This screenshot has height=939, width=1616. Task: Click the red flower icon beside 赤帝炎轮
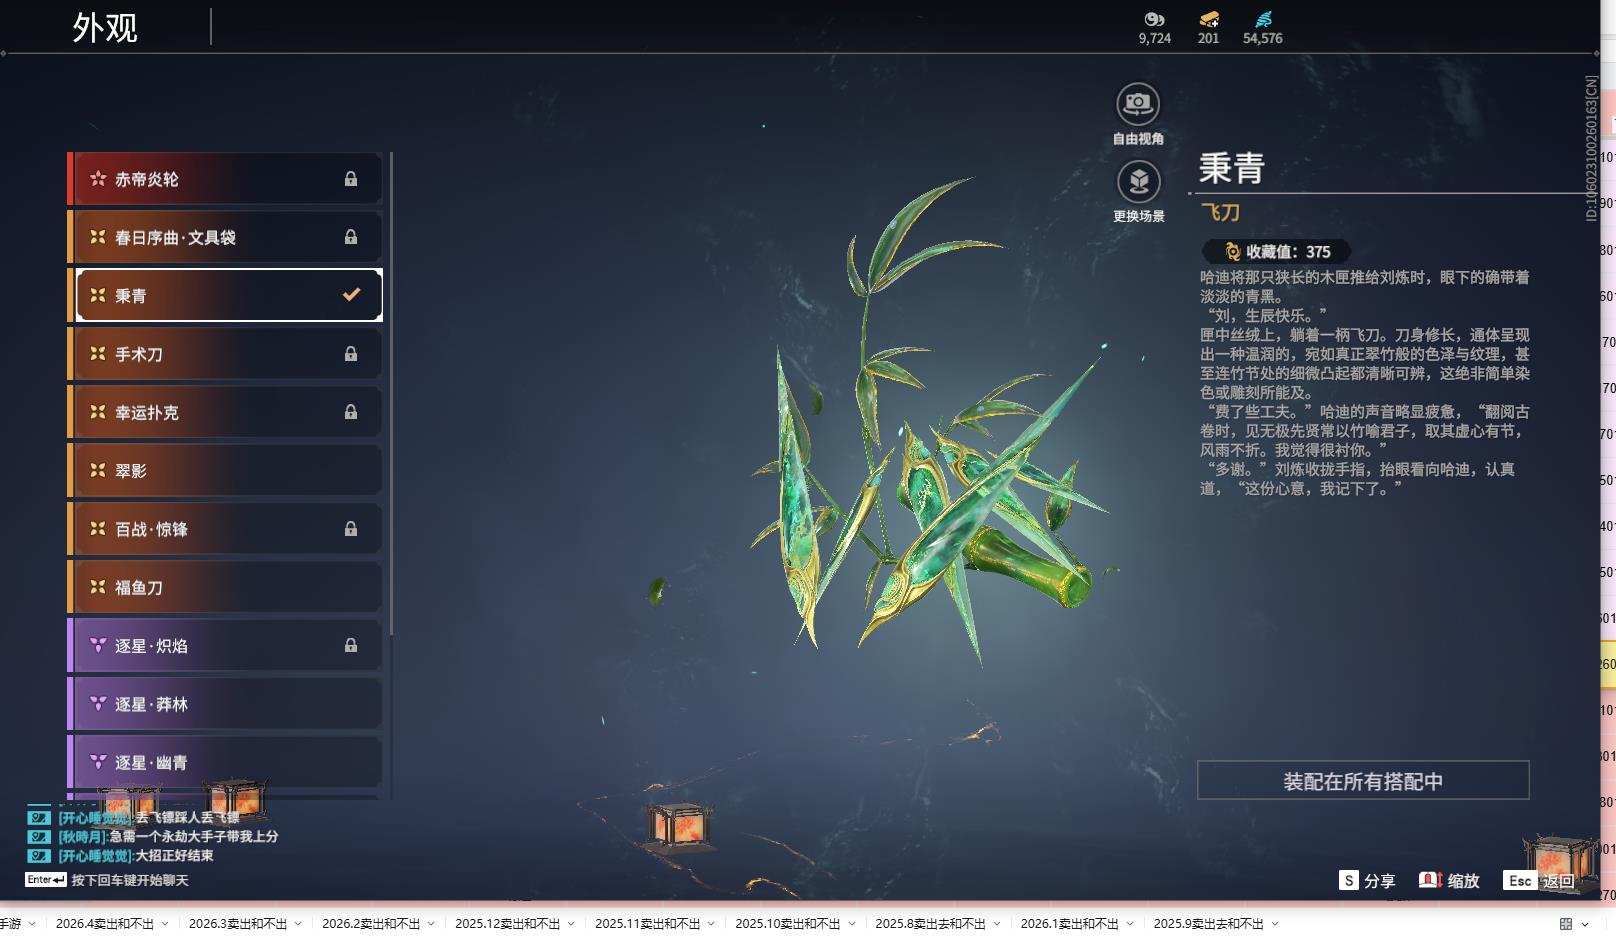click(x=96, y=179)
